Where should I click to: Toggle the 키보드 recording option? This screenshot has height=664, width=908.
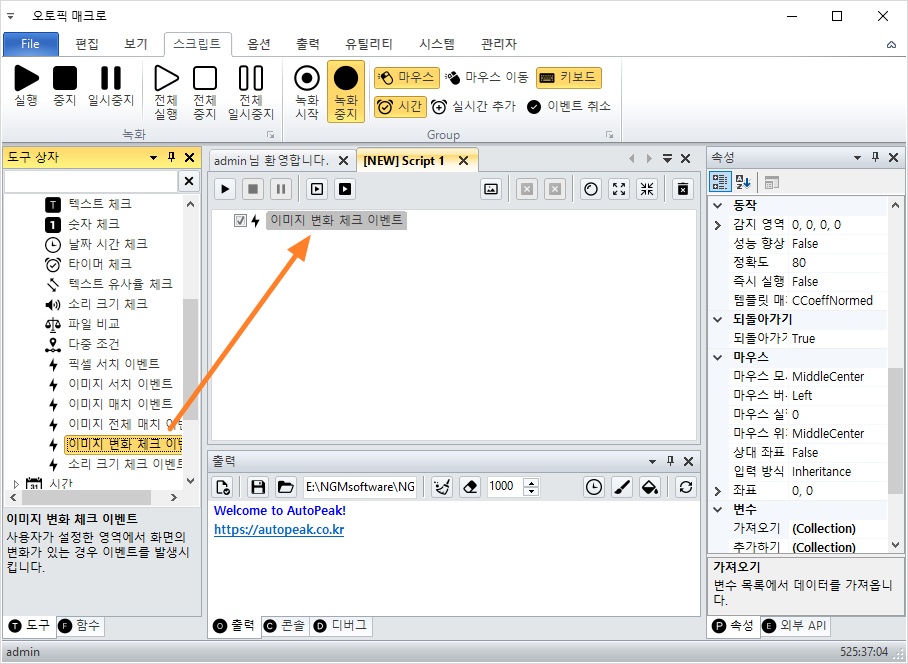point(569,77)
